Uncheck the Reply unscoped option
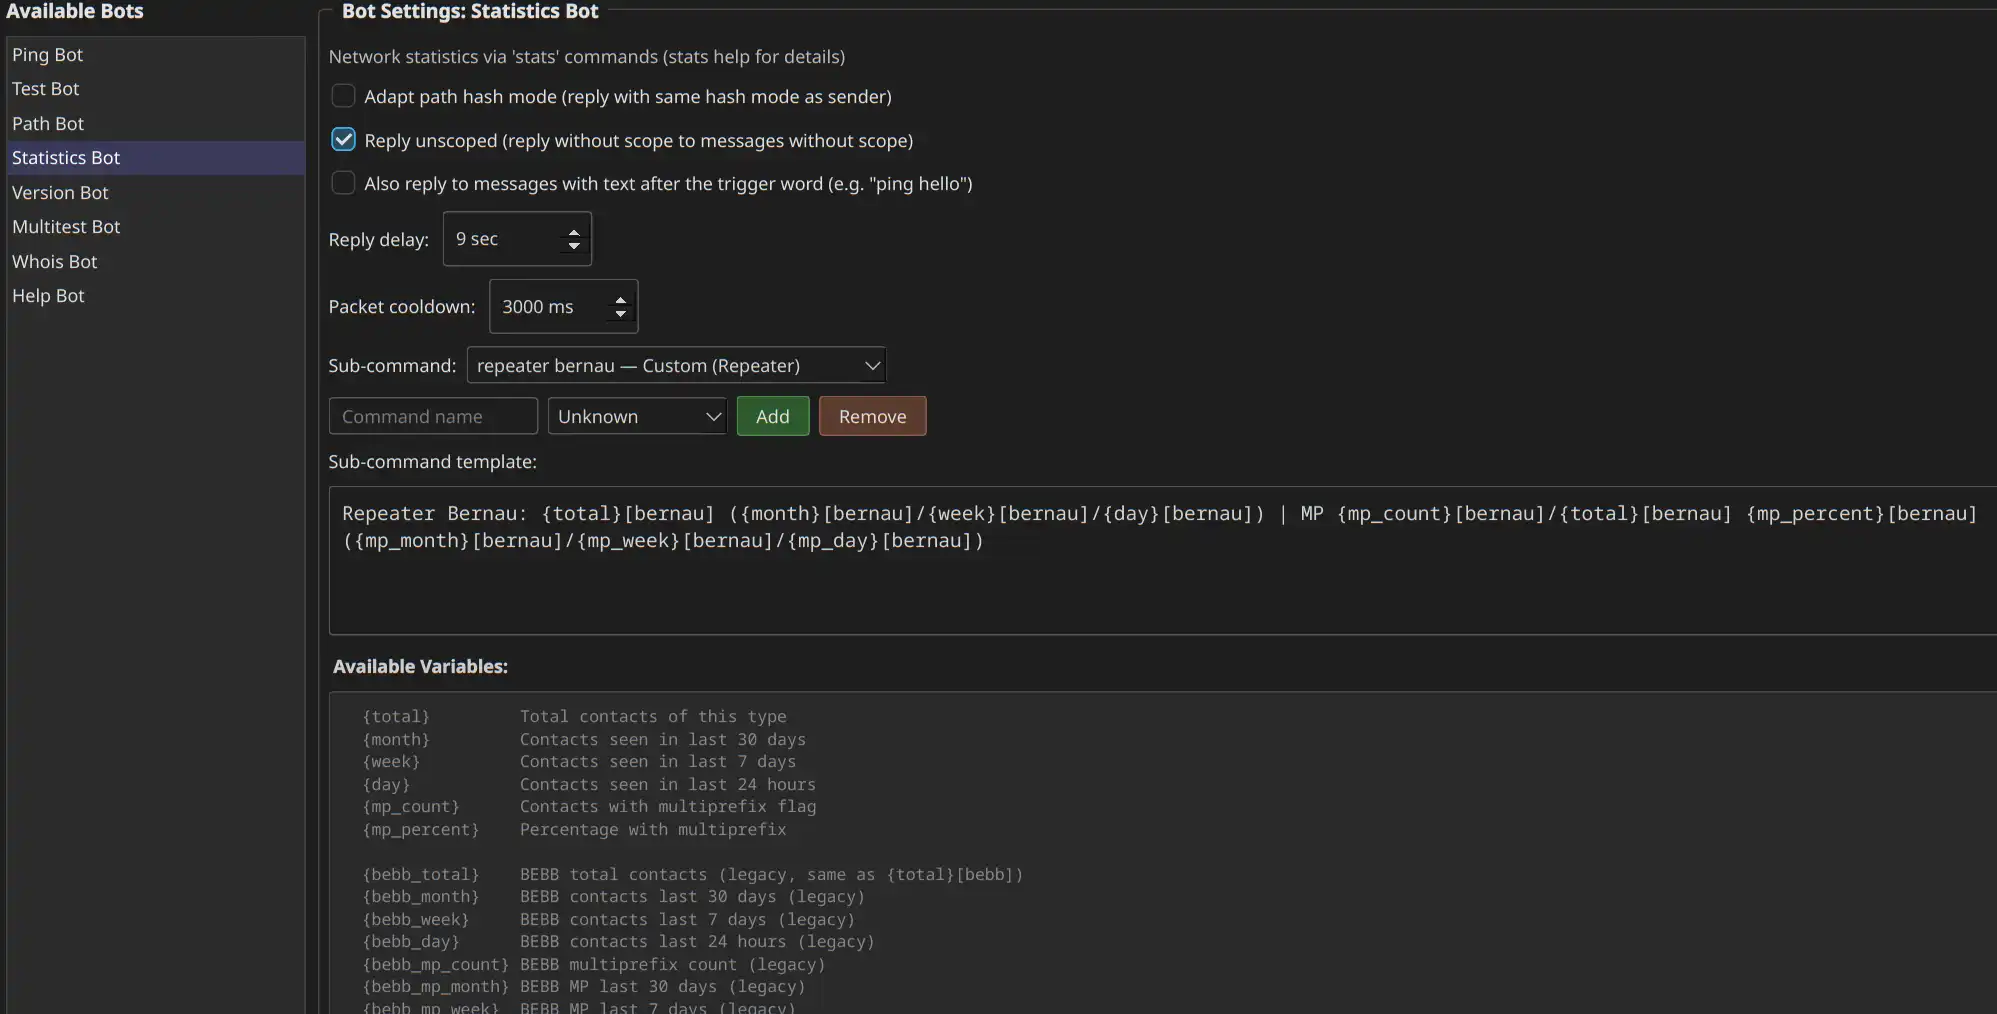 point(343,140)
